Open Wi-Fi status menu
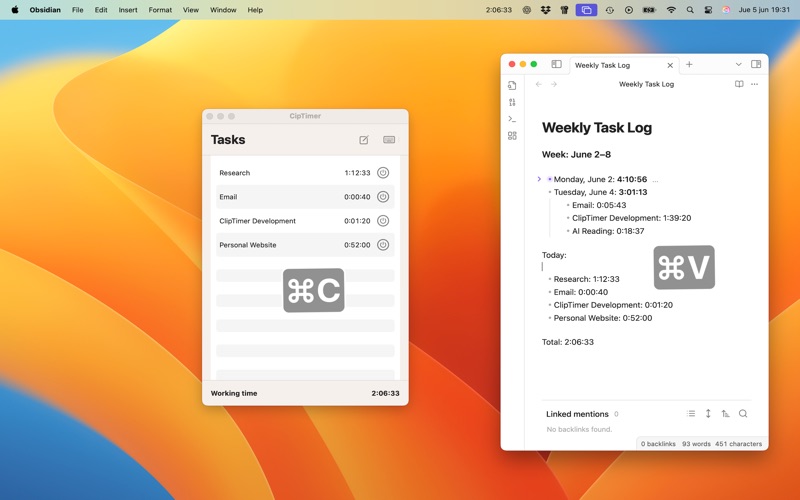 671,10
